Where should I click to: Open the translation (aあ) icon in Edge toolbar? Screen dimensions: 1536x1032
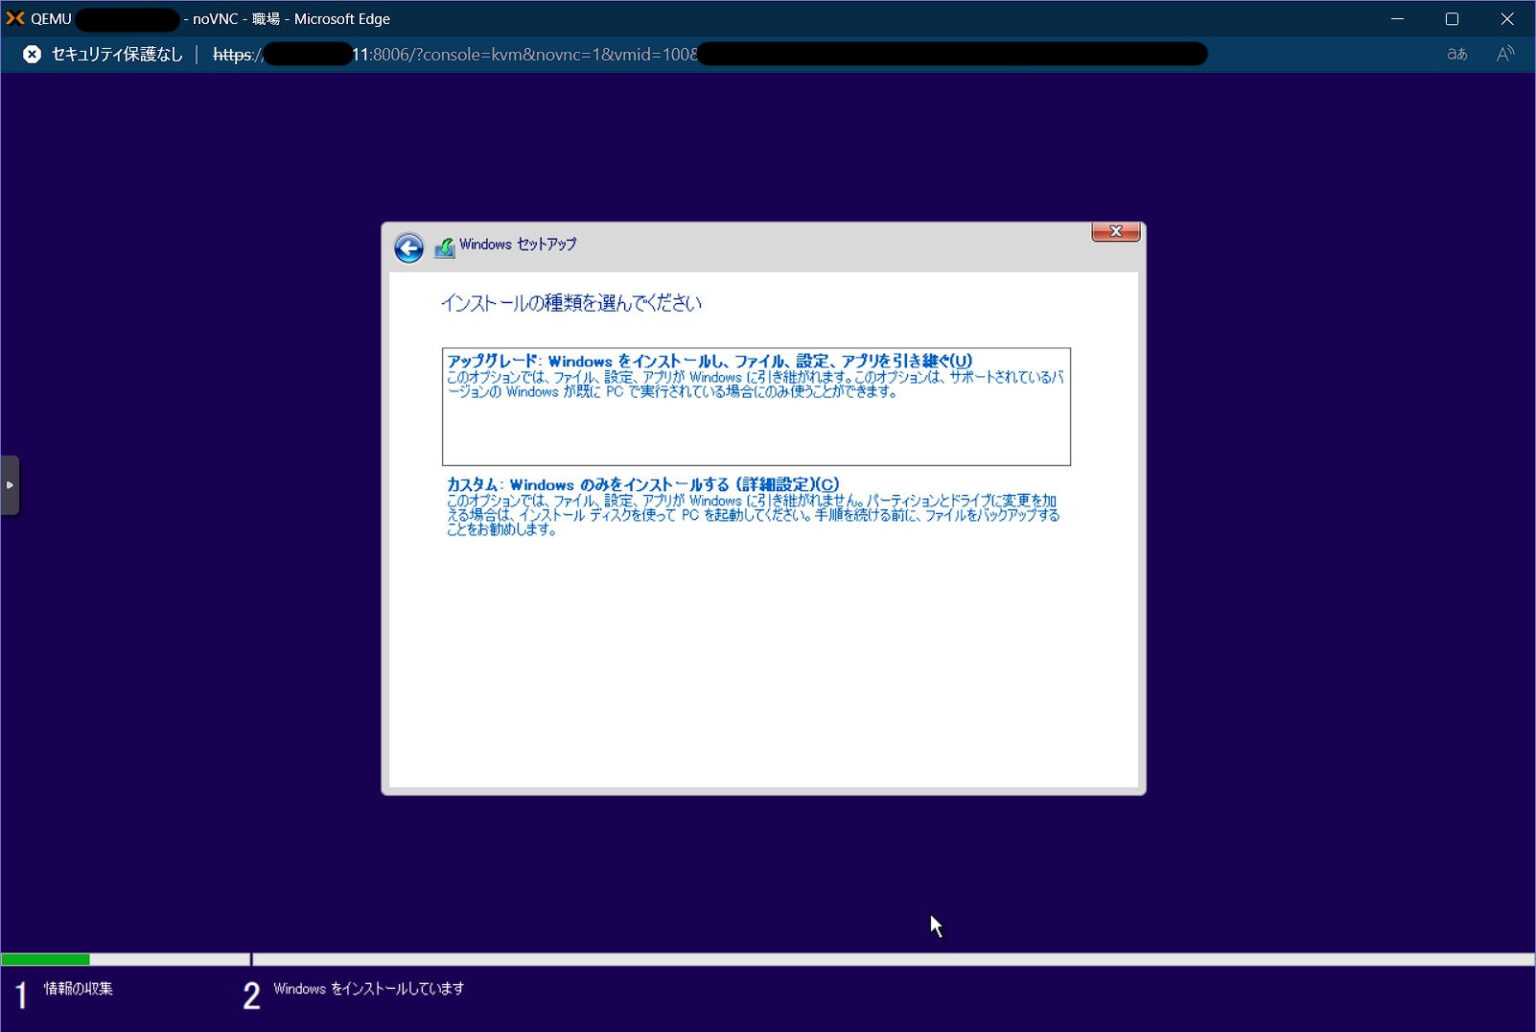pyautogui.click(x=1456, y=55)
